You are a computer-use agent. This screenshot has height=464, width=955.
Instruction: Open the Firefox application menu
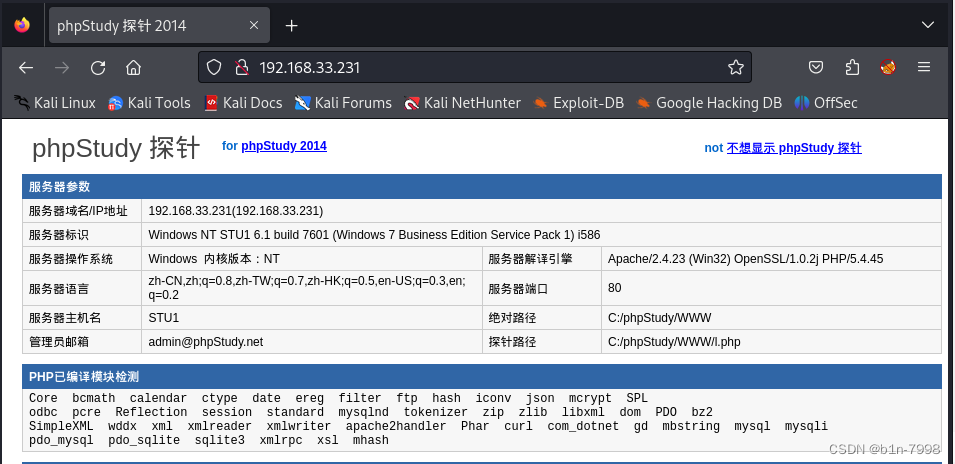[924, 67]
